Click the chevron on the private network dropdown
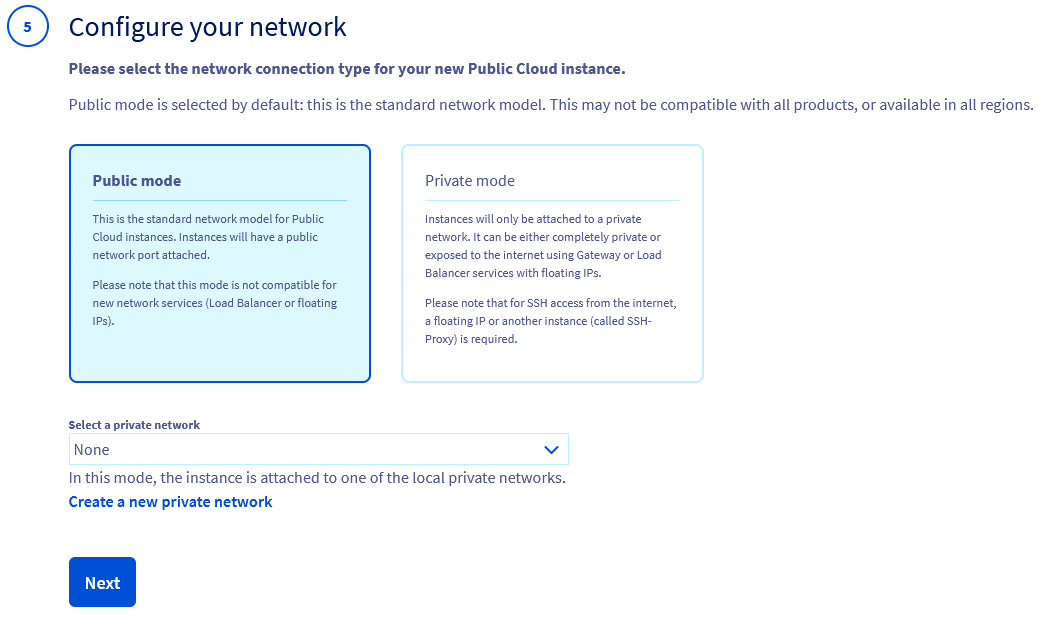The height and width of the screenshot is (617, 1038). [x=551, y=449]
